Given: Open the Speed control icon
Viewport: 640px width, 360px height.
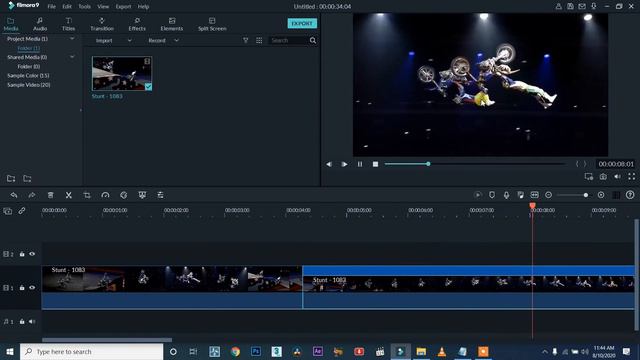Looking at the screenshot, I should point(105,195).
